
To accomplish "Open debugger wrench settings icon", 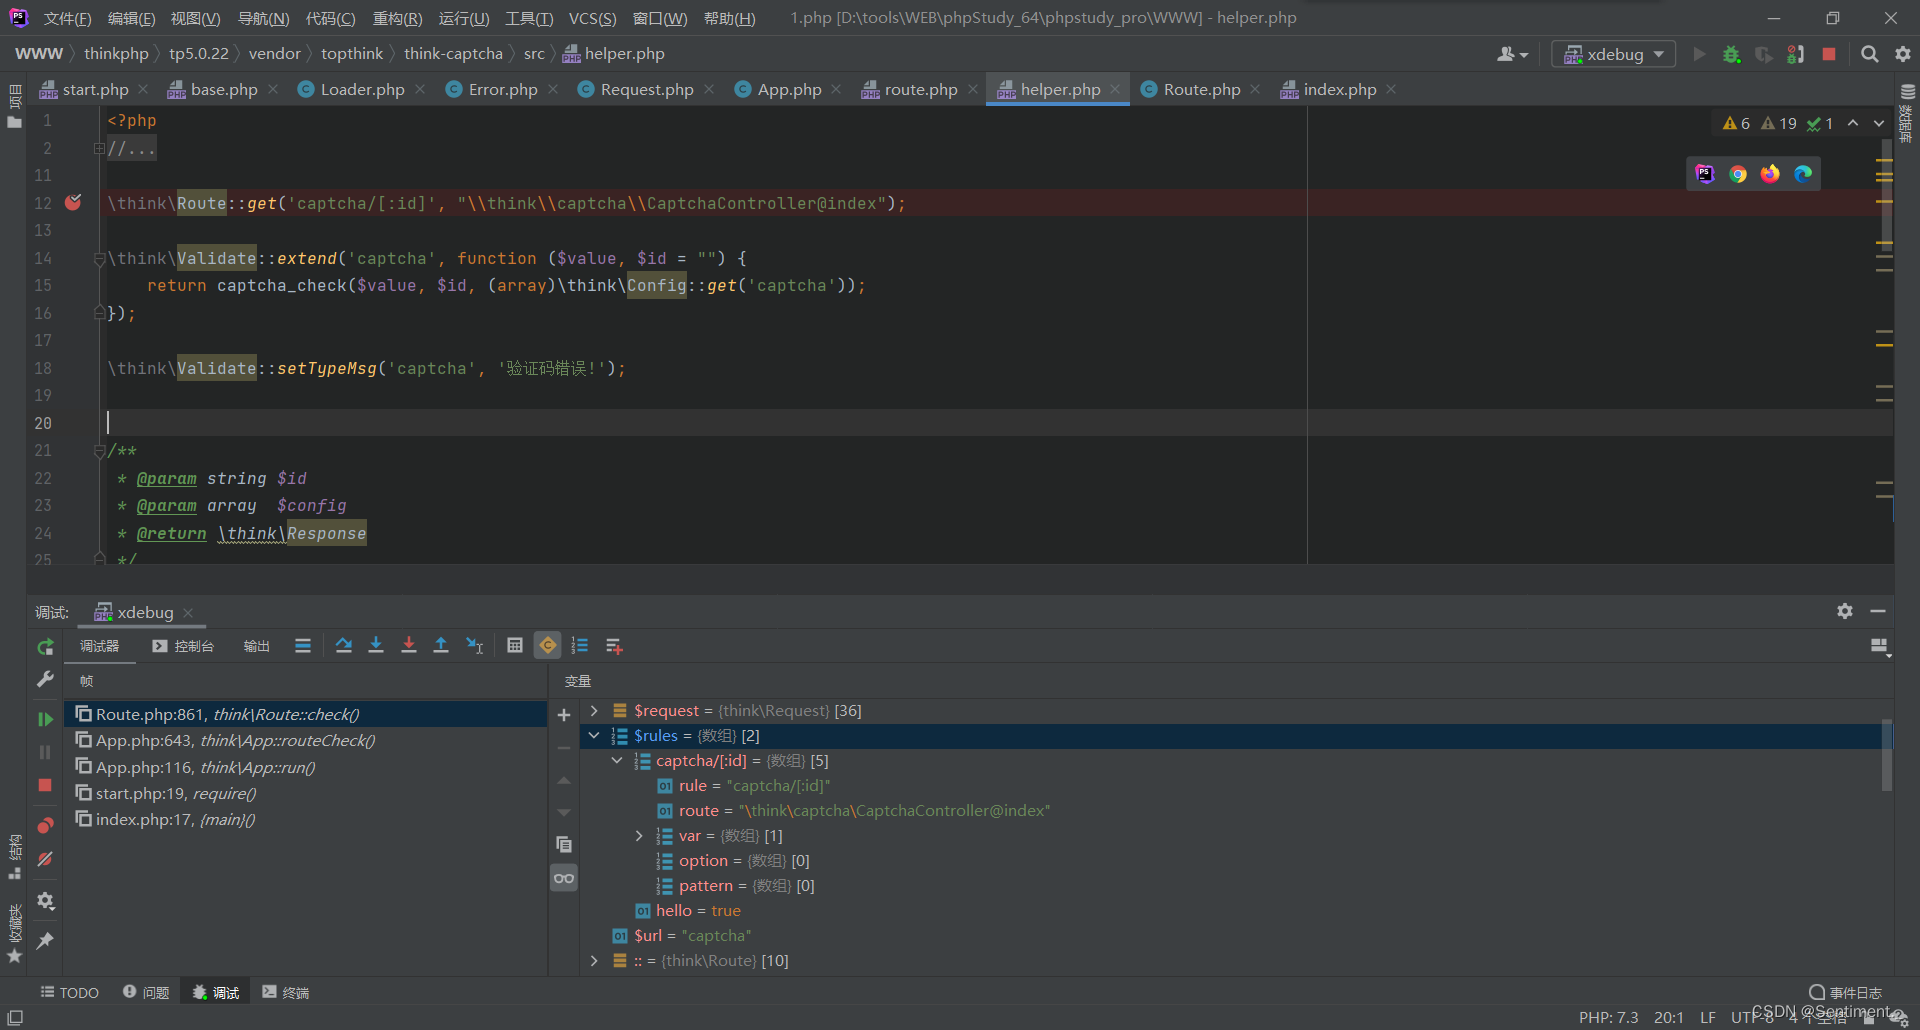I will [45, 680].
